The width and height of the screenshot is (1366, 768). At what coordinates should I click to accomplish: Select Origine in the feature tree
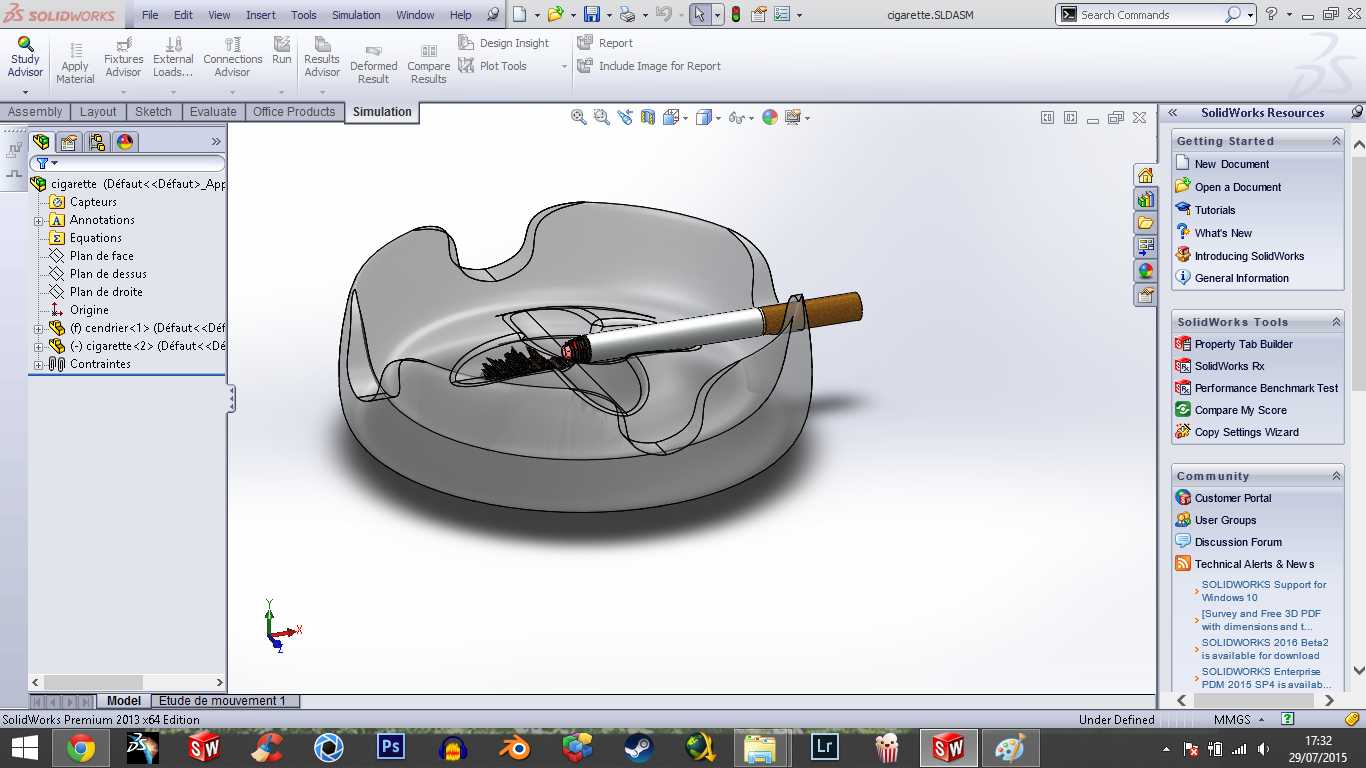[89, 310]
